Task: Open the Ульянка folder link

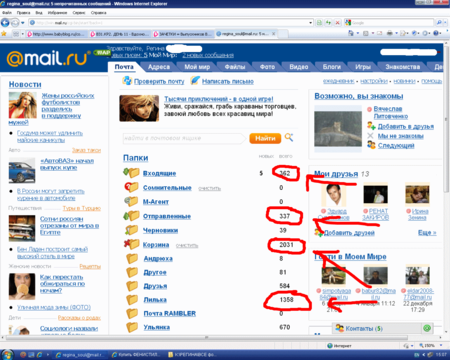Action: pyautogui.click(x=156, y=327)
